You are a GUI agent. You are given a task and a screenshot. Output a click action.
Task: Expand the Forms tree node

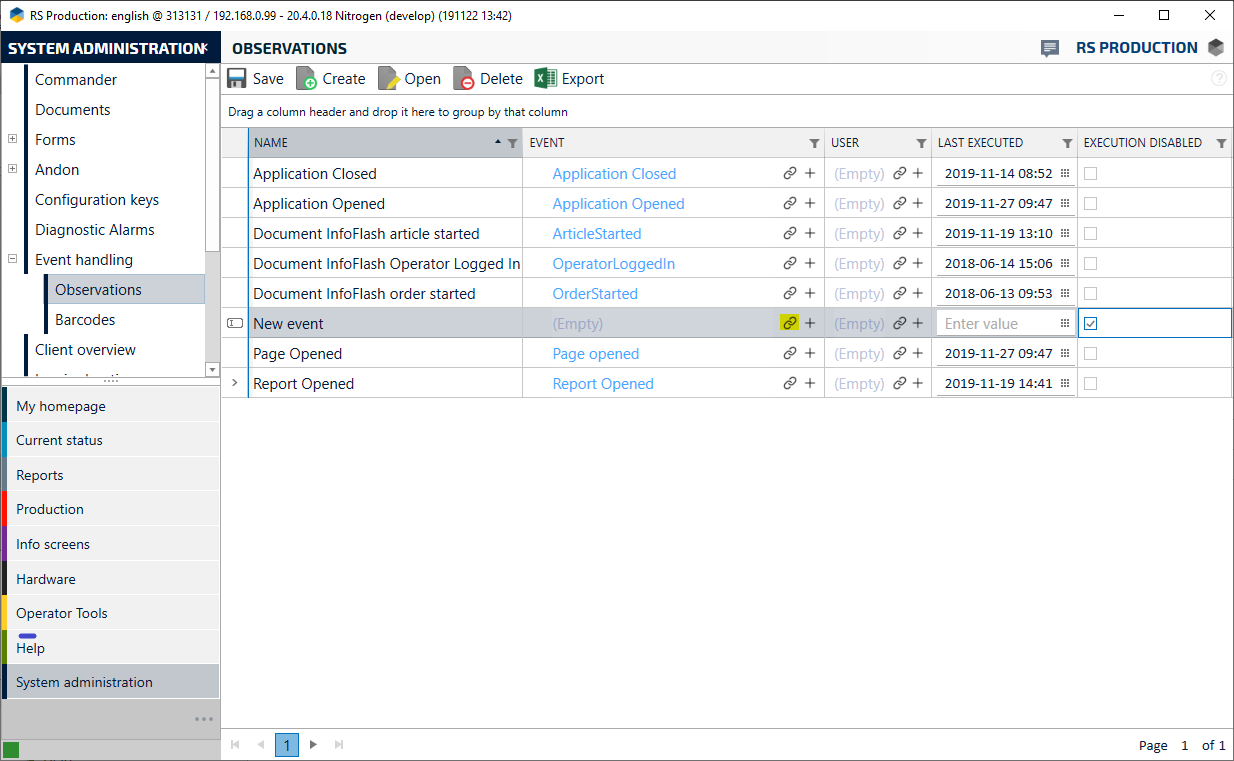[x=13, y=139]
